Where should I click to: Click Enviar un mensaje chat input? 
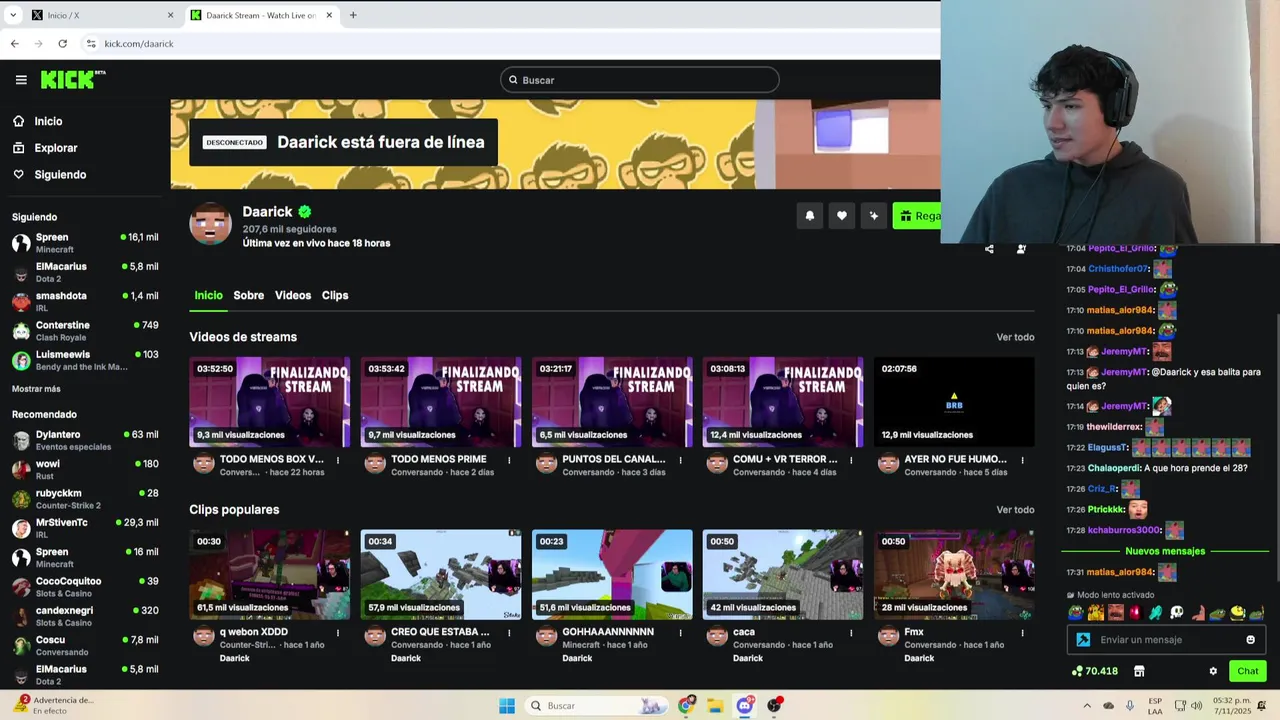[x=1167, y=640]
